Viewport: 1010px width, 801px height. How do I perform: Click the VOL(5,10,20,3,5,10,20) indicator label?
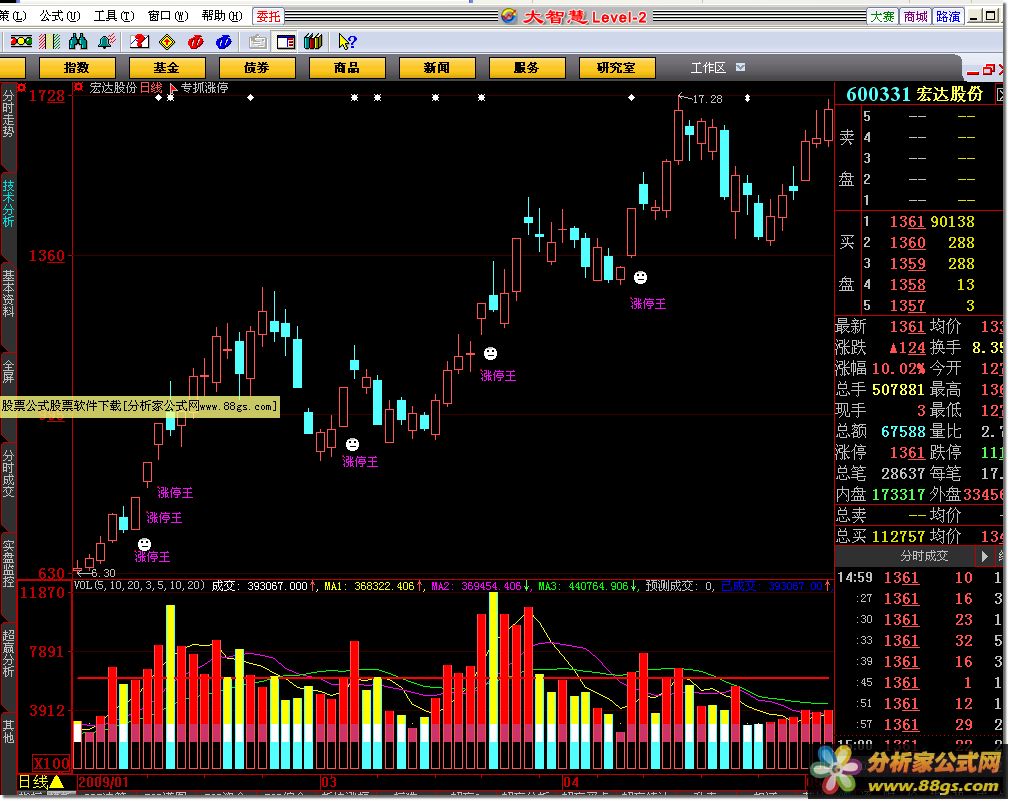coord(139,585)
